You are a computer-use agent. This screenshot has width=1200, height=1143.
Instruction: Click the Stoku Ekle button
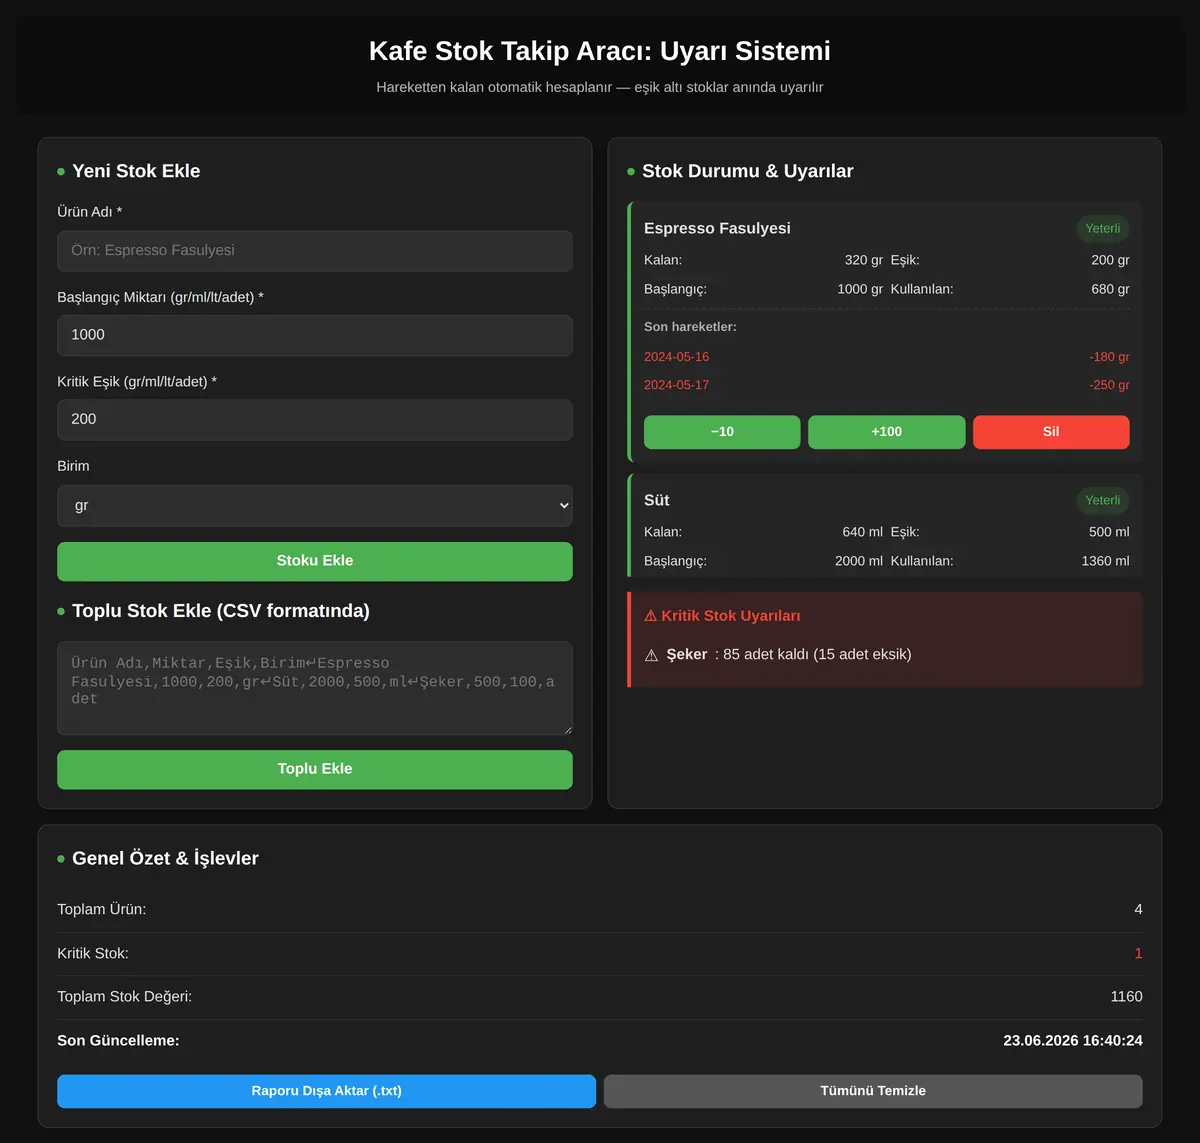315,561
